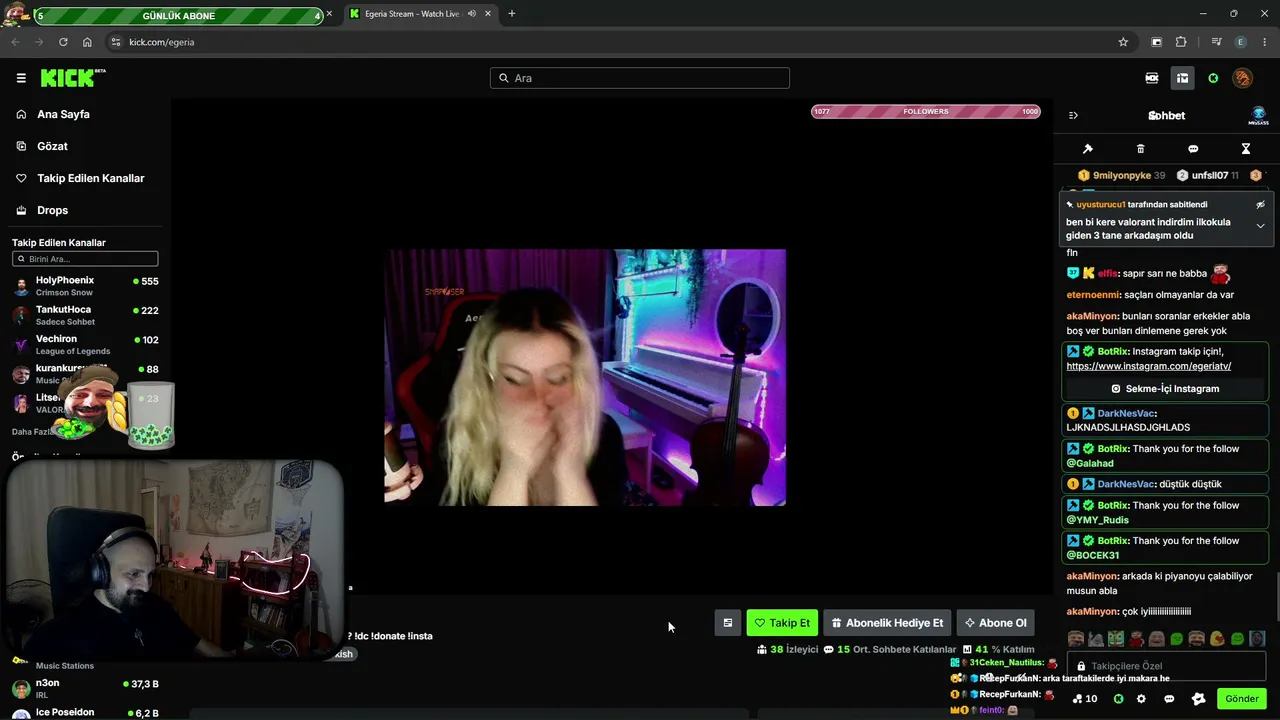Screen dimensions: 1280x720
Task: Click the Abone Ol subscribe button
Action: (x=995, y=623)
